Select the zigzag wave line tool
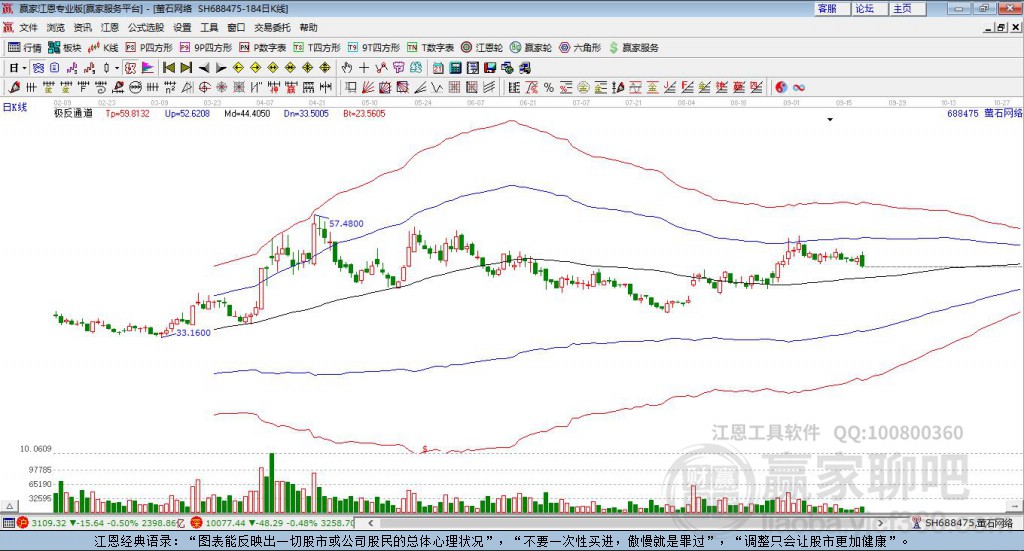This screenshot has height=551, width=1024. pos(438,87)
